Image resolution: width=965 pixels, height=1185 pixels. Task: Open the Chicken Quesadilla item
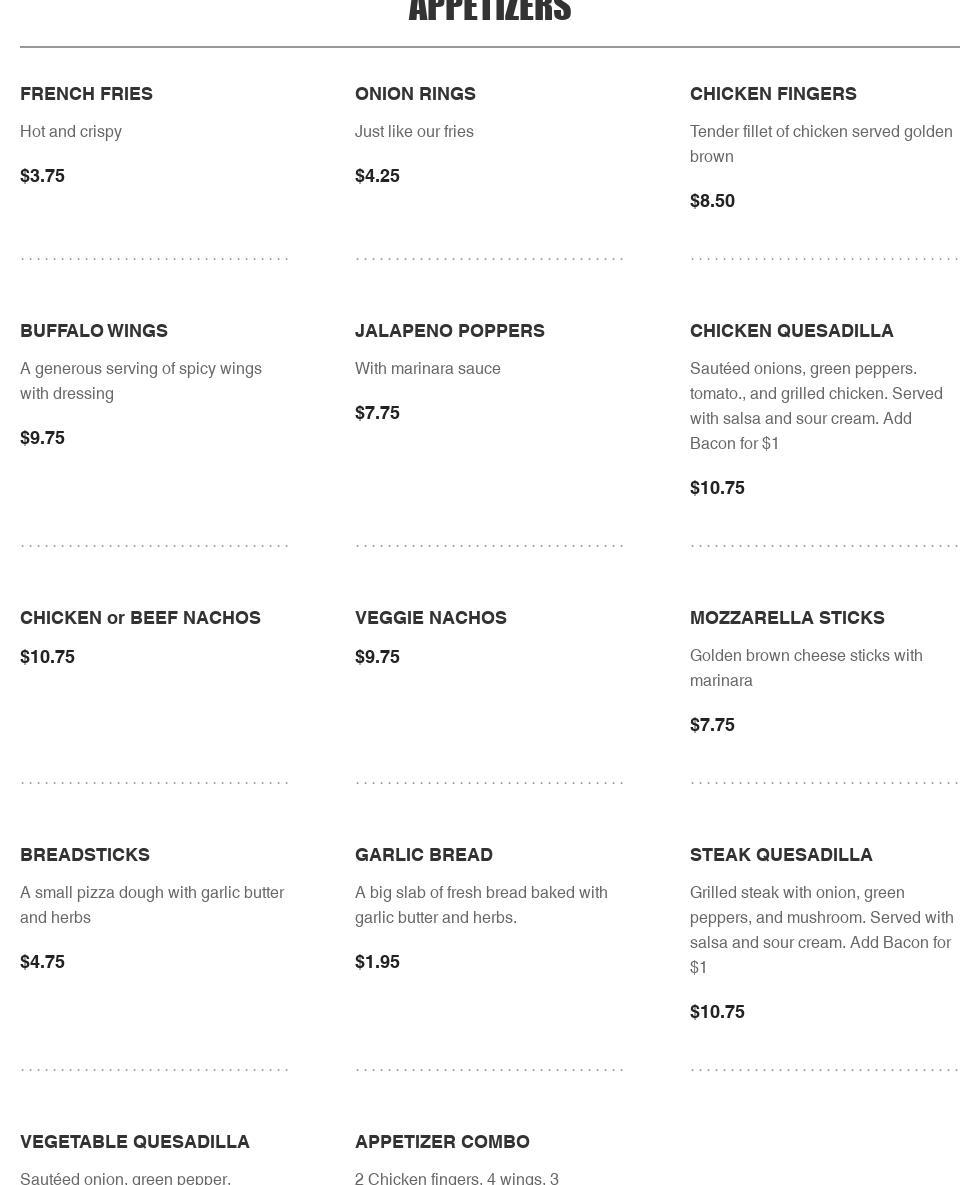791,331
